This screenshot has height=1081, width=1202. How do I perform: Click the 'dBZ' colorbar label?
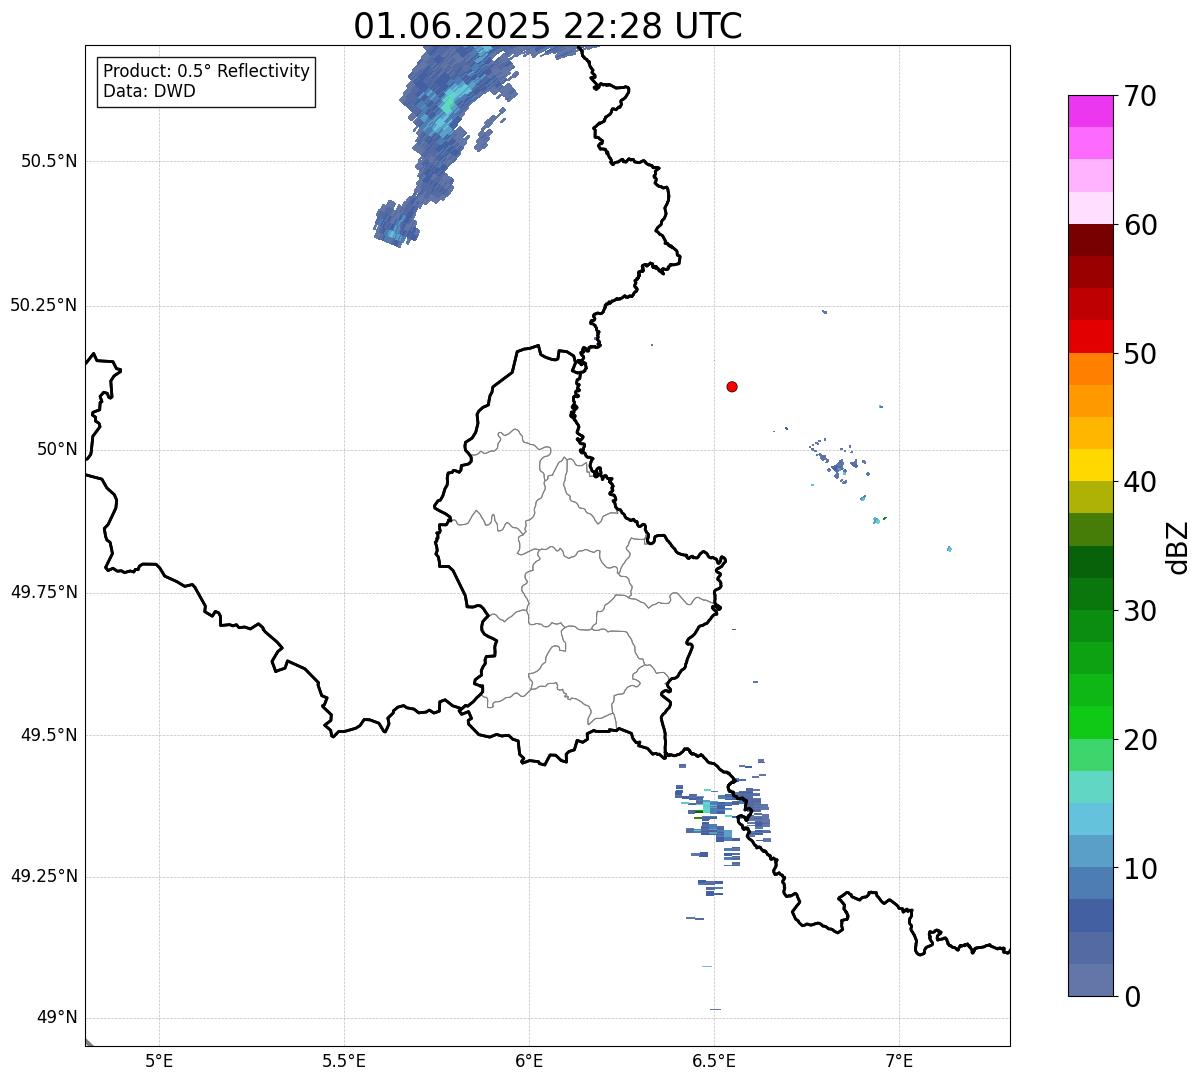(x=1177, y=546)
